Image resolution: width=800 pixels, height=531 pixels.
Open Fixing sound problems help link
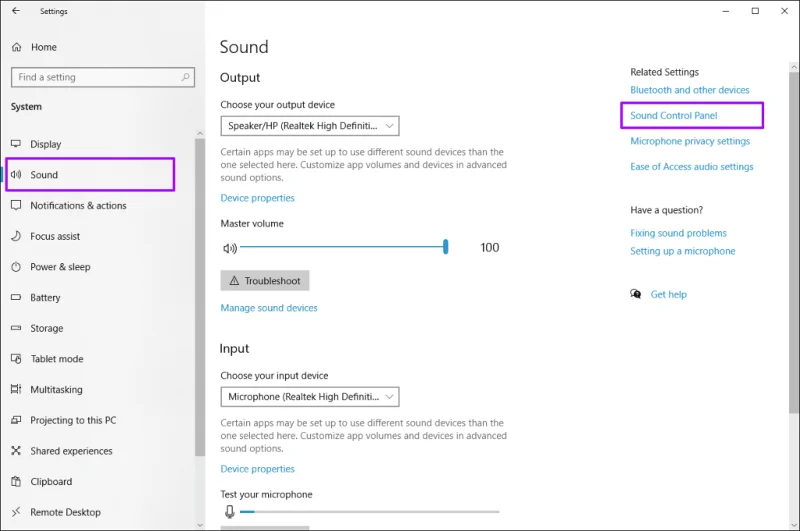pyautogui.click(x=678, y=233)
